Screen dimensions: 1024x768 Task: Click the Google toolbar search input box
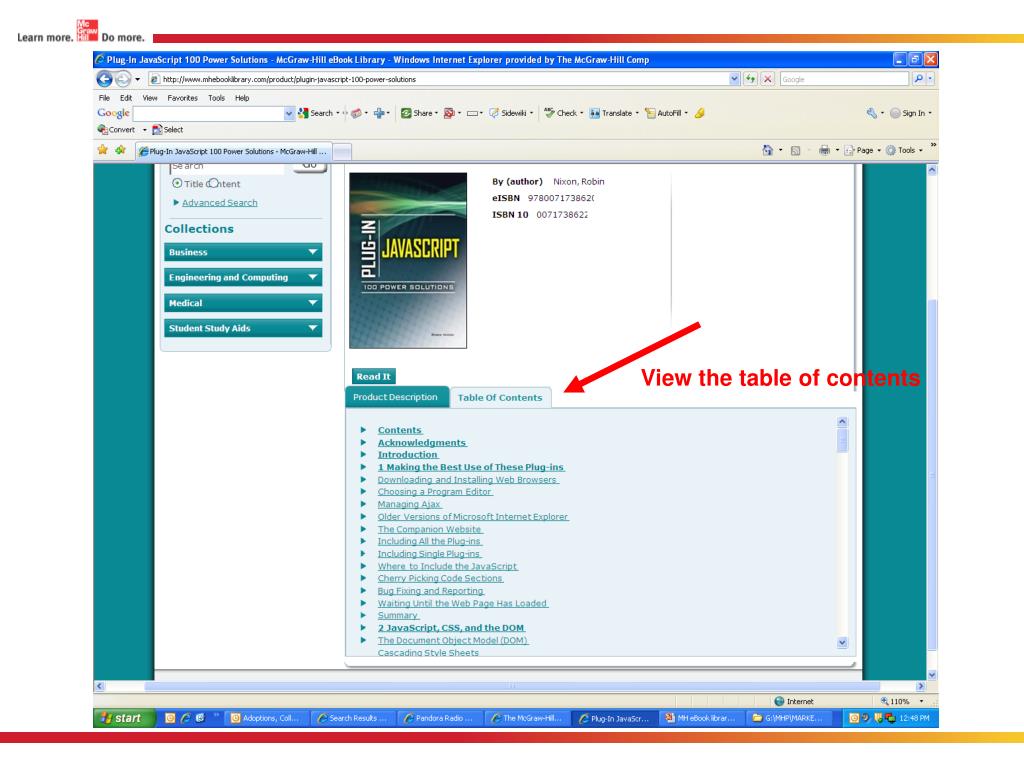pyautogui.click(x=208, y=114)
